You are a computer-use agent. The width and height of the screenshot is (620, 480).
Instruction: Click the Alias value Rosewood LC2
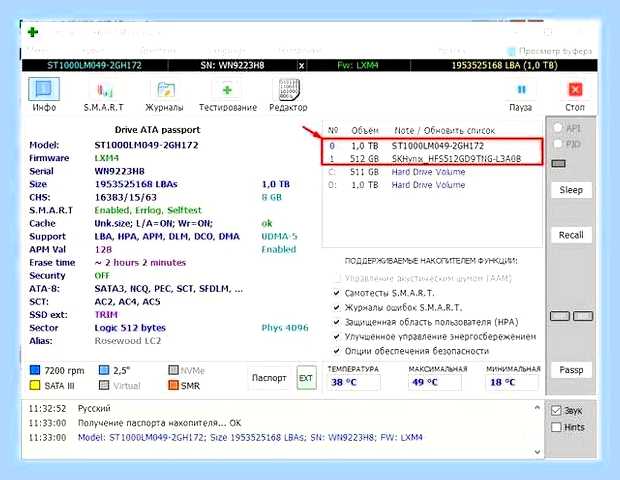pos(128,341)
